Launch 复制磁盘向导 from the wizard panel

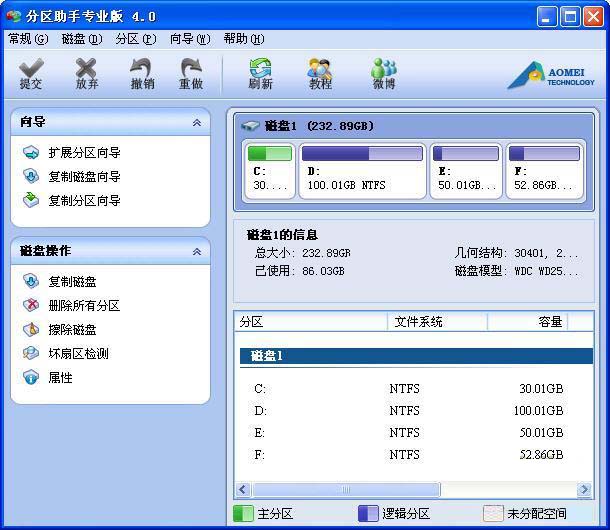(84, 177)
